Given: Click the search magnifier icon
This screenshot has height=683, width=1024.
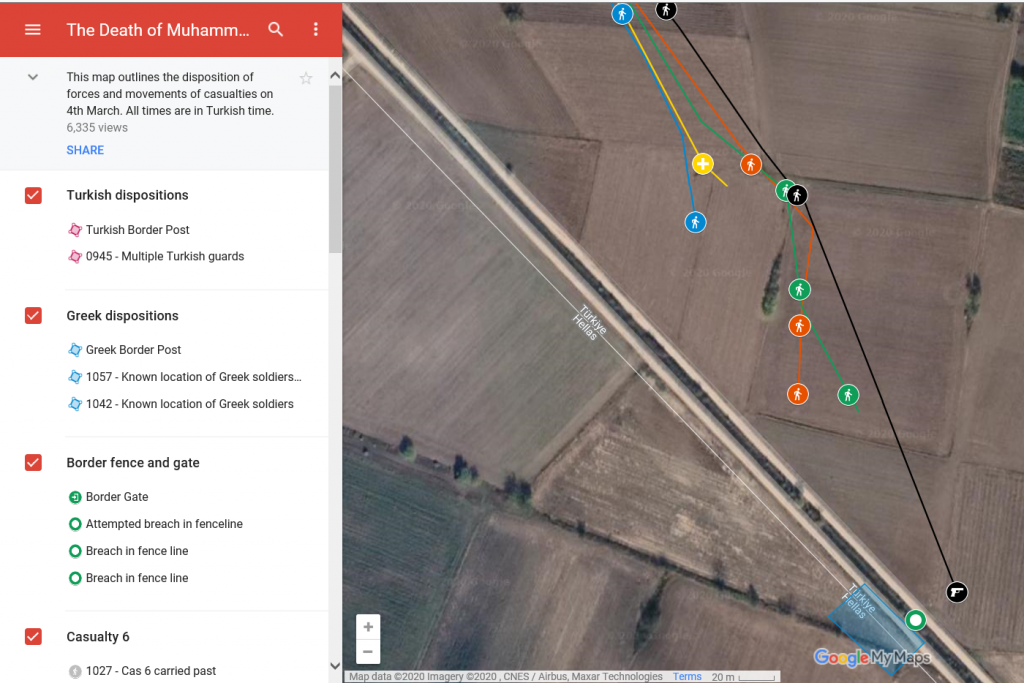Looking at the screenshot, I should (276, 29).
